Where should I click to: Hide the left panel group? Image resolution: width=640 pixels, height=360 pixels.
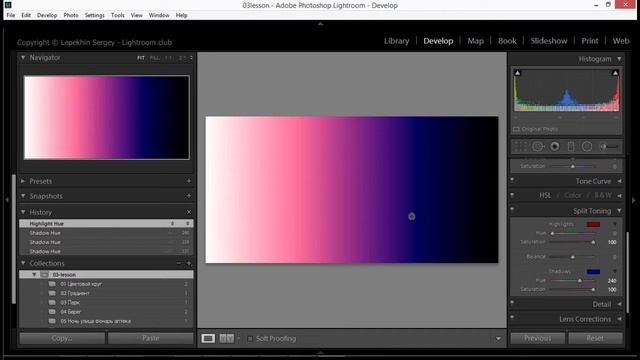tap(7, 200)
